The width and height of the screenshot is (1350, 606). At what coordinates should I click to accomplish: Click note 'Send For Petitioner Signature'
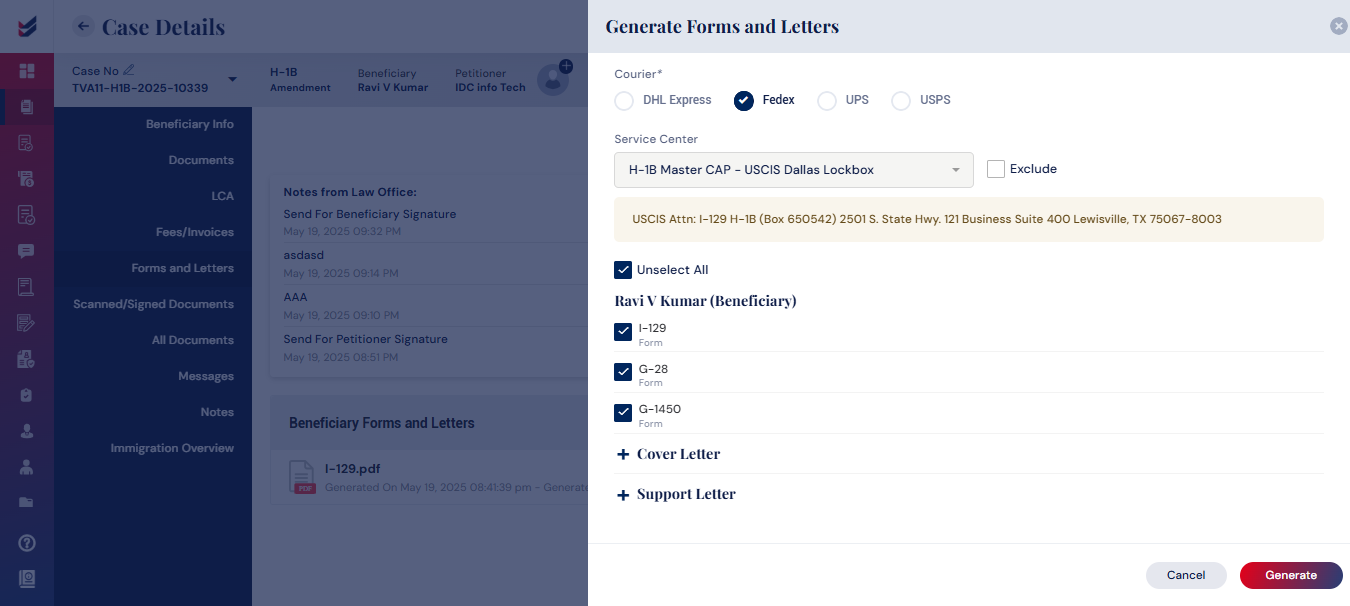pyautogui.click(x=365, y=339)
